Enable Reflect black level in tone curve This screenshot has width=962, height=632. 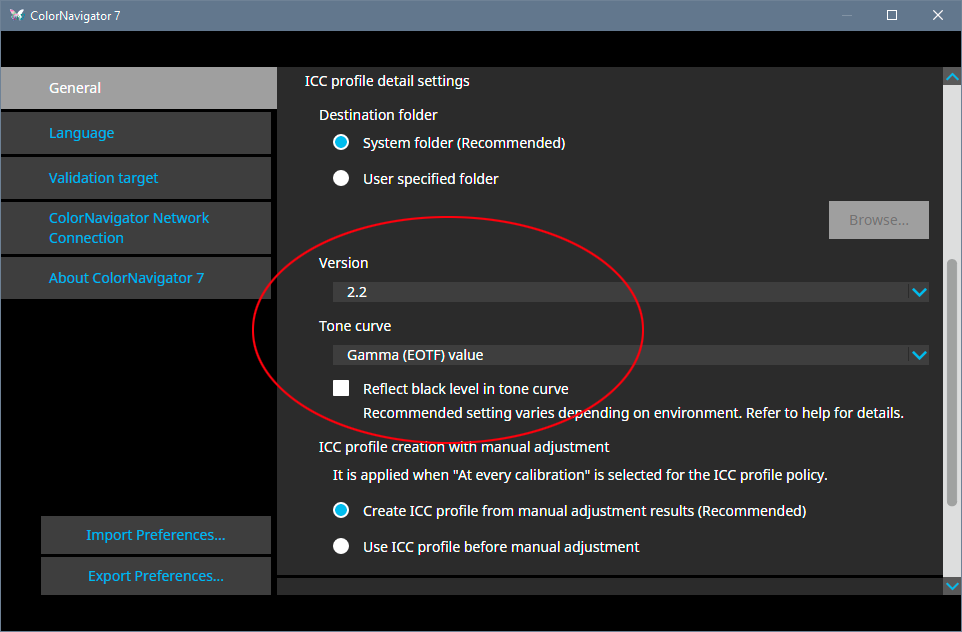click(341, 388)
